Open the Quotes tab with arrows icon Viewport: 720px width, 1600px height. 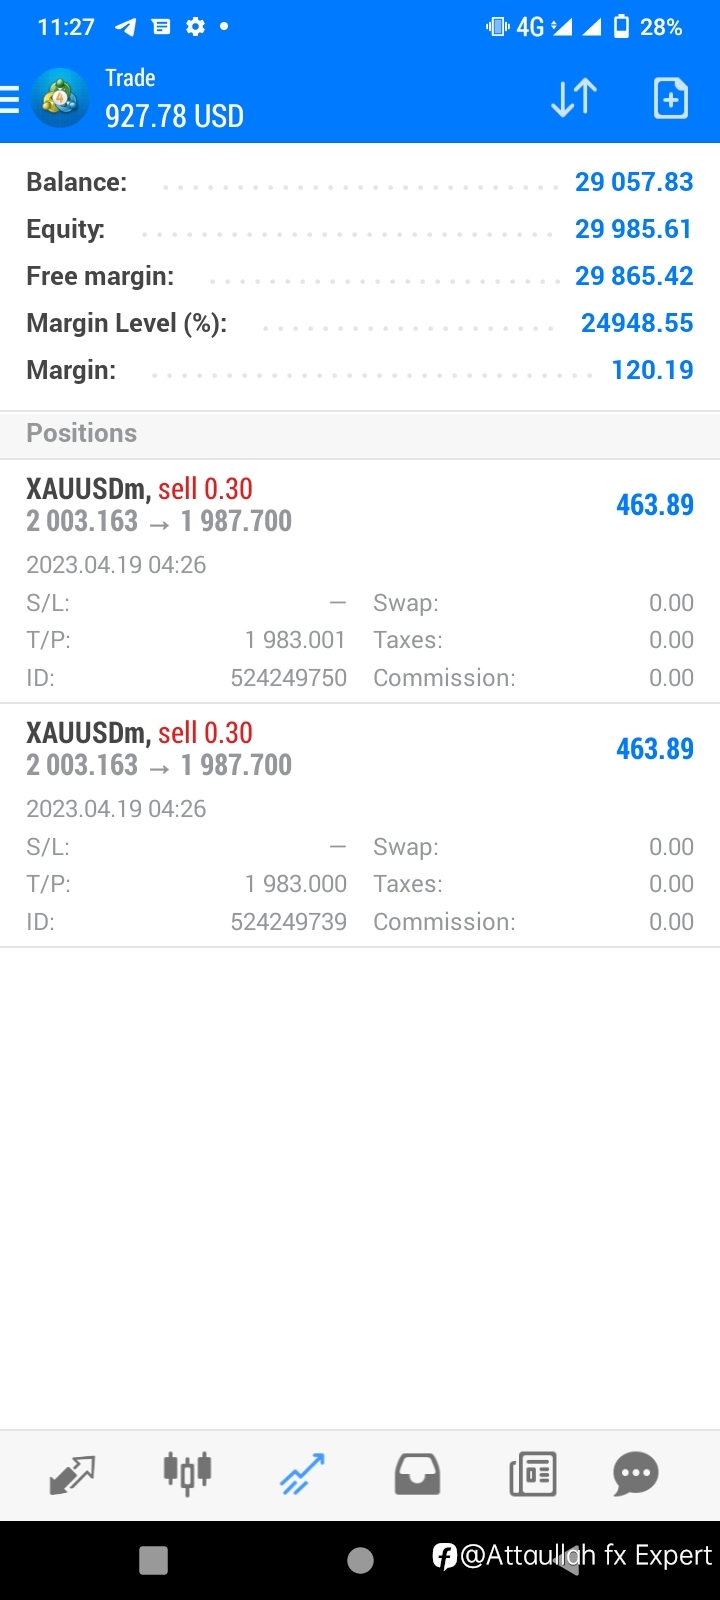(72, 1474)
